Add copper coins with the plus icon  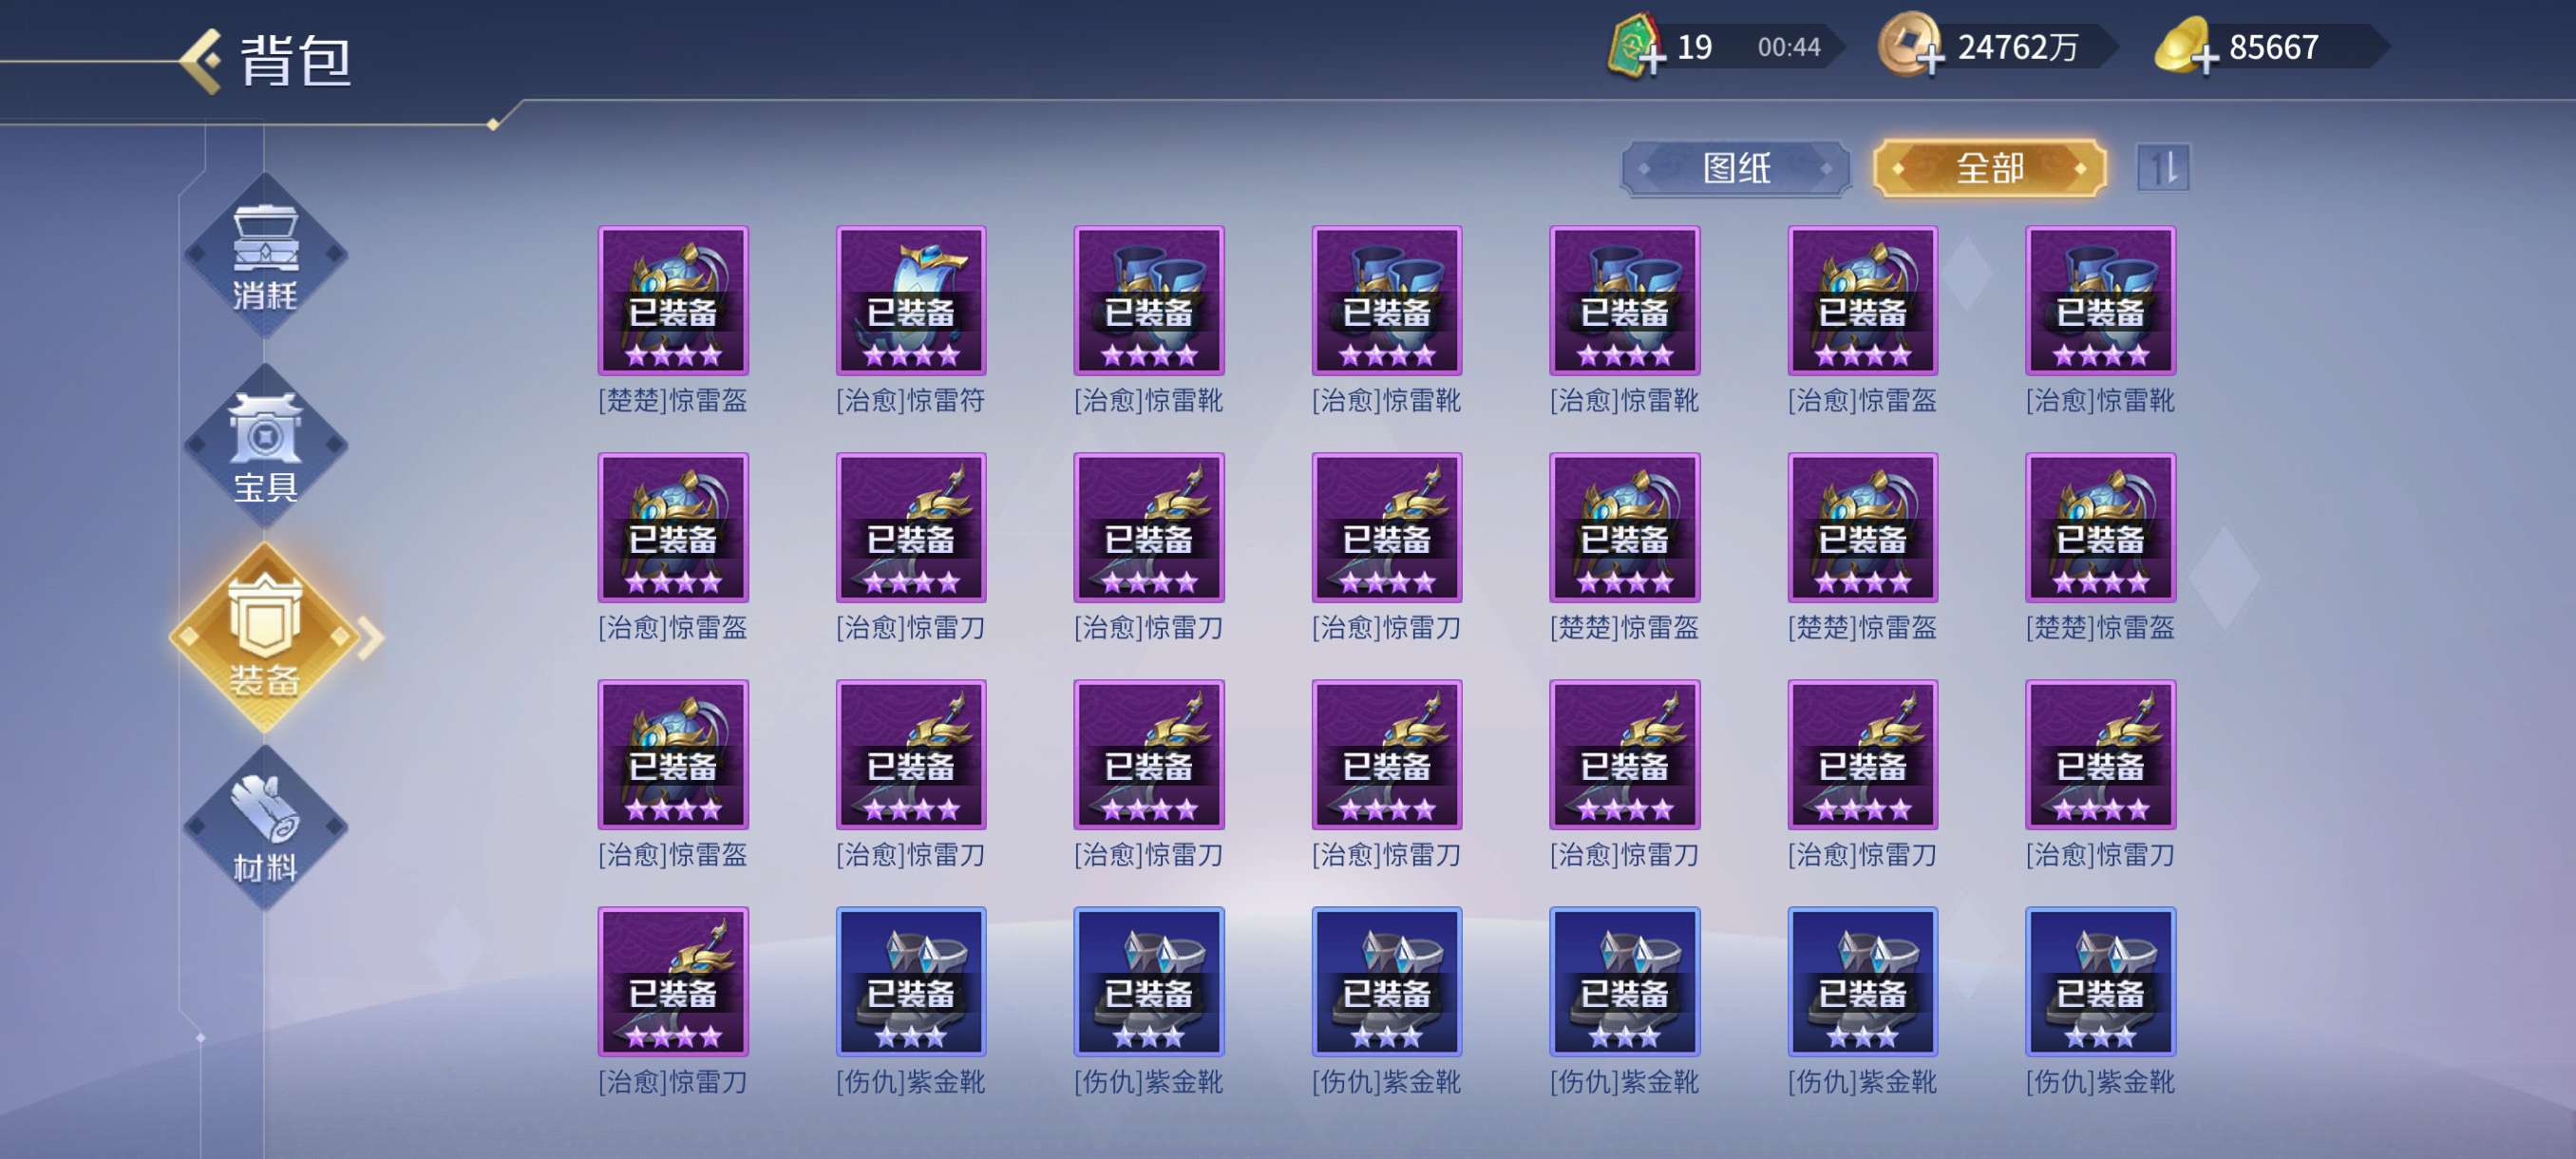tap(1930, 57)
